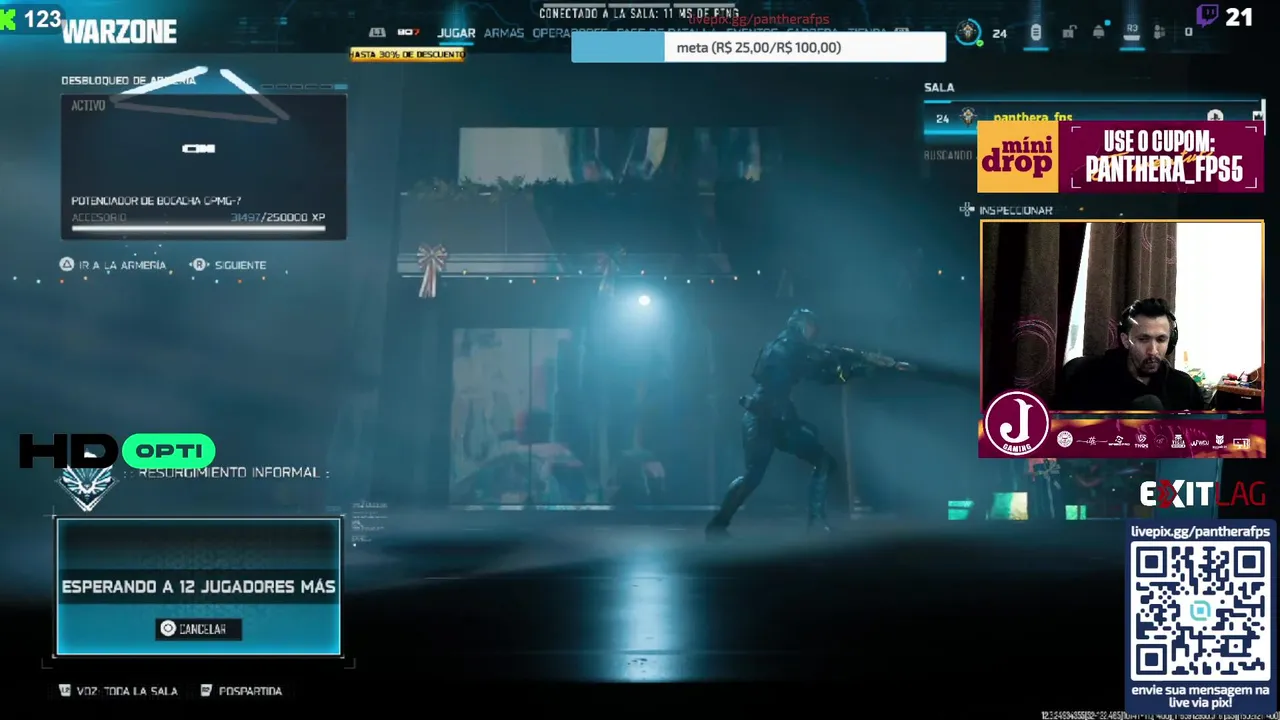The height and width of the screenshot is (720, 1280).
Task: Click the Twitch logo in viewer counter
Action: (x=1207, y=16)
